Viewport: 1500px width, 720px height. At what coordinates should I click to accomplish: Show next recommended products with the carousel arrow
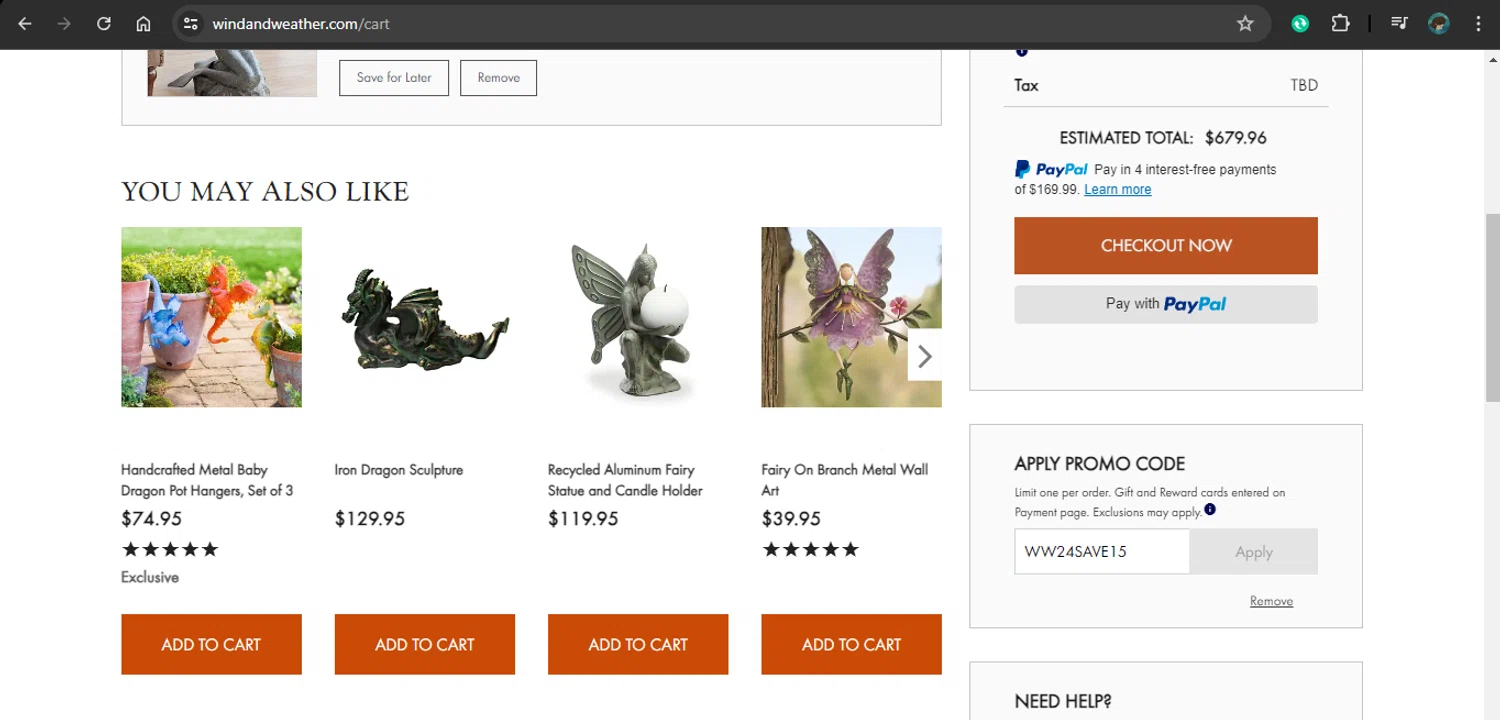click(x=925, y=356)
